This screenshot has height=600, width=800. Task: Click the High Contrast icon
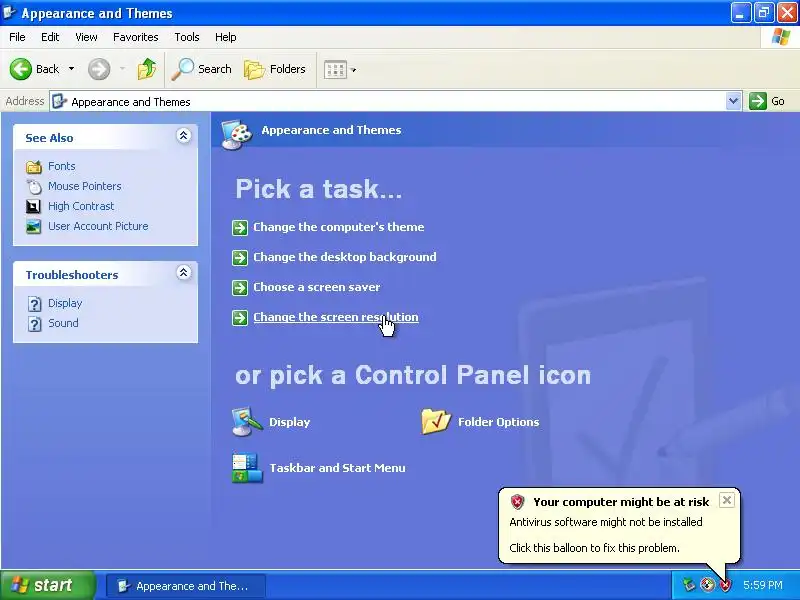click(33, 207)
